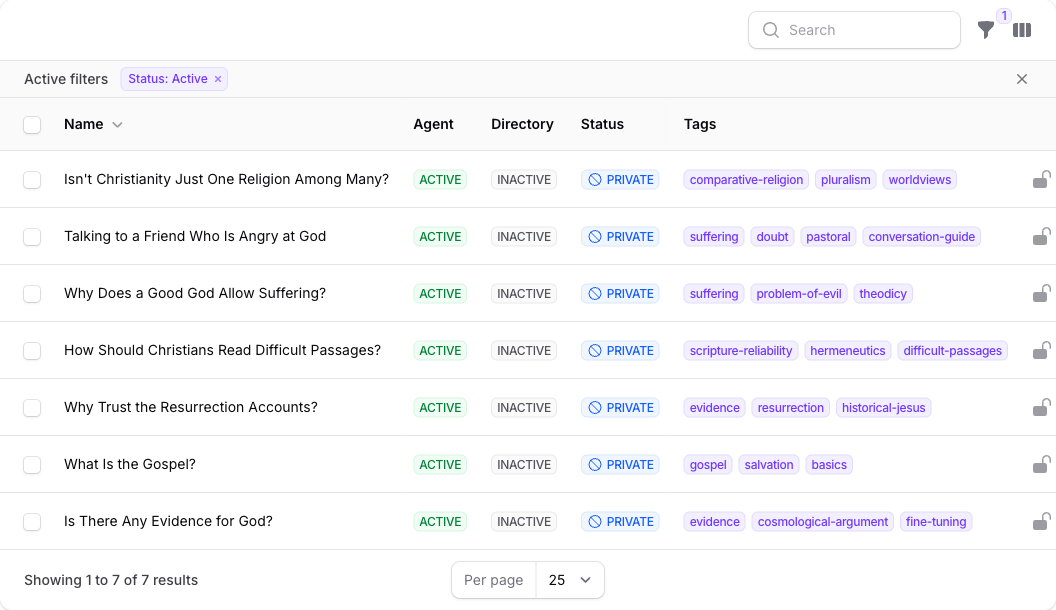Click the salvation tag
Screen dimensions: 1056x610
(768, 465)
